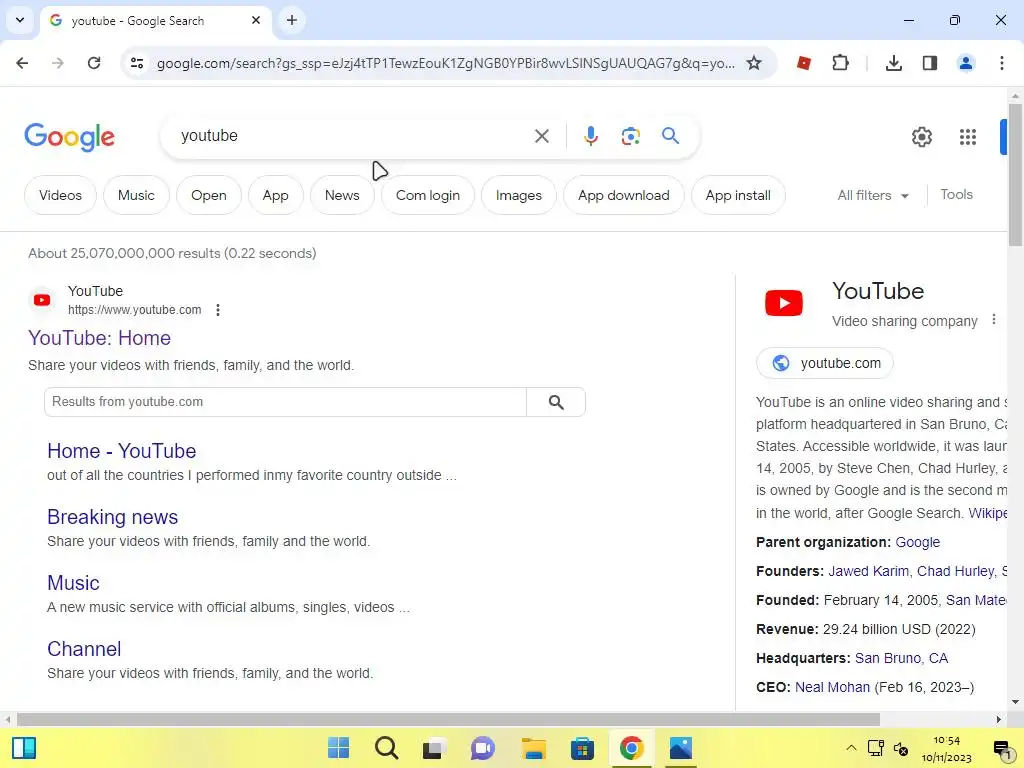Open the Channel sitelink
1024x768 pixels.
coord(84,649)
